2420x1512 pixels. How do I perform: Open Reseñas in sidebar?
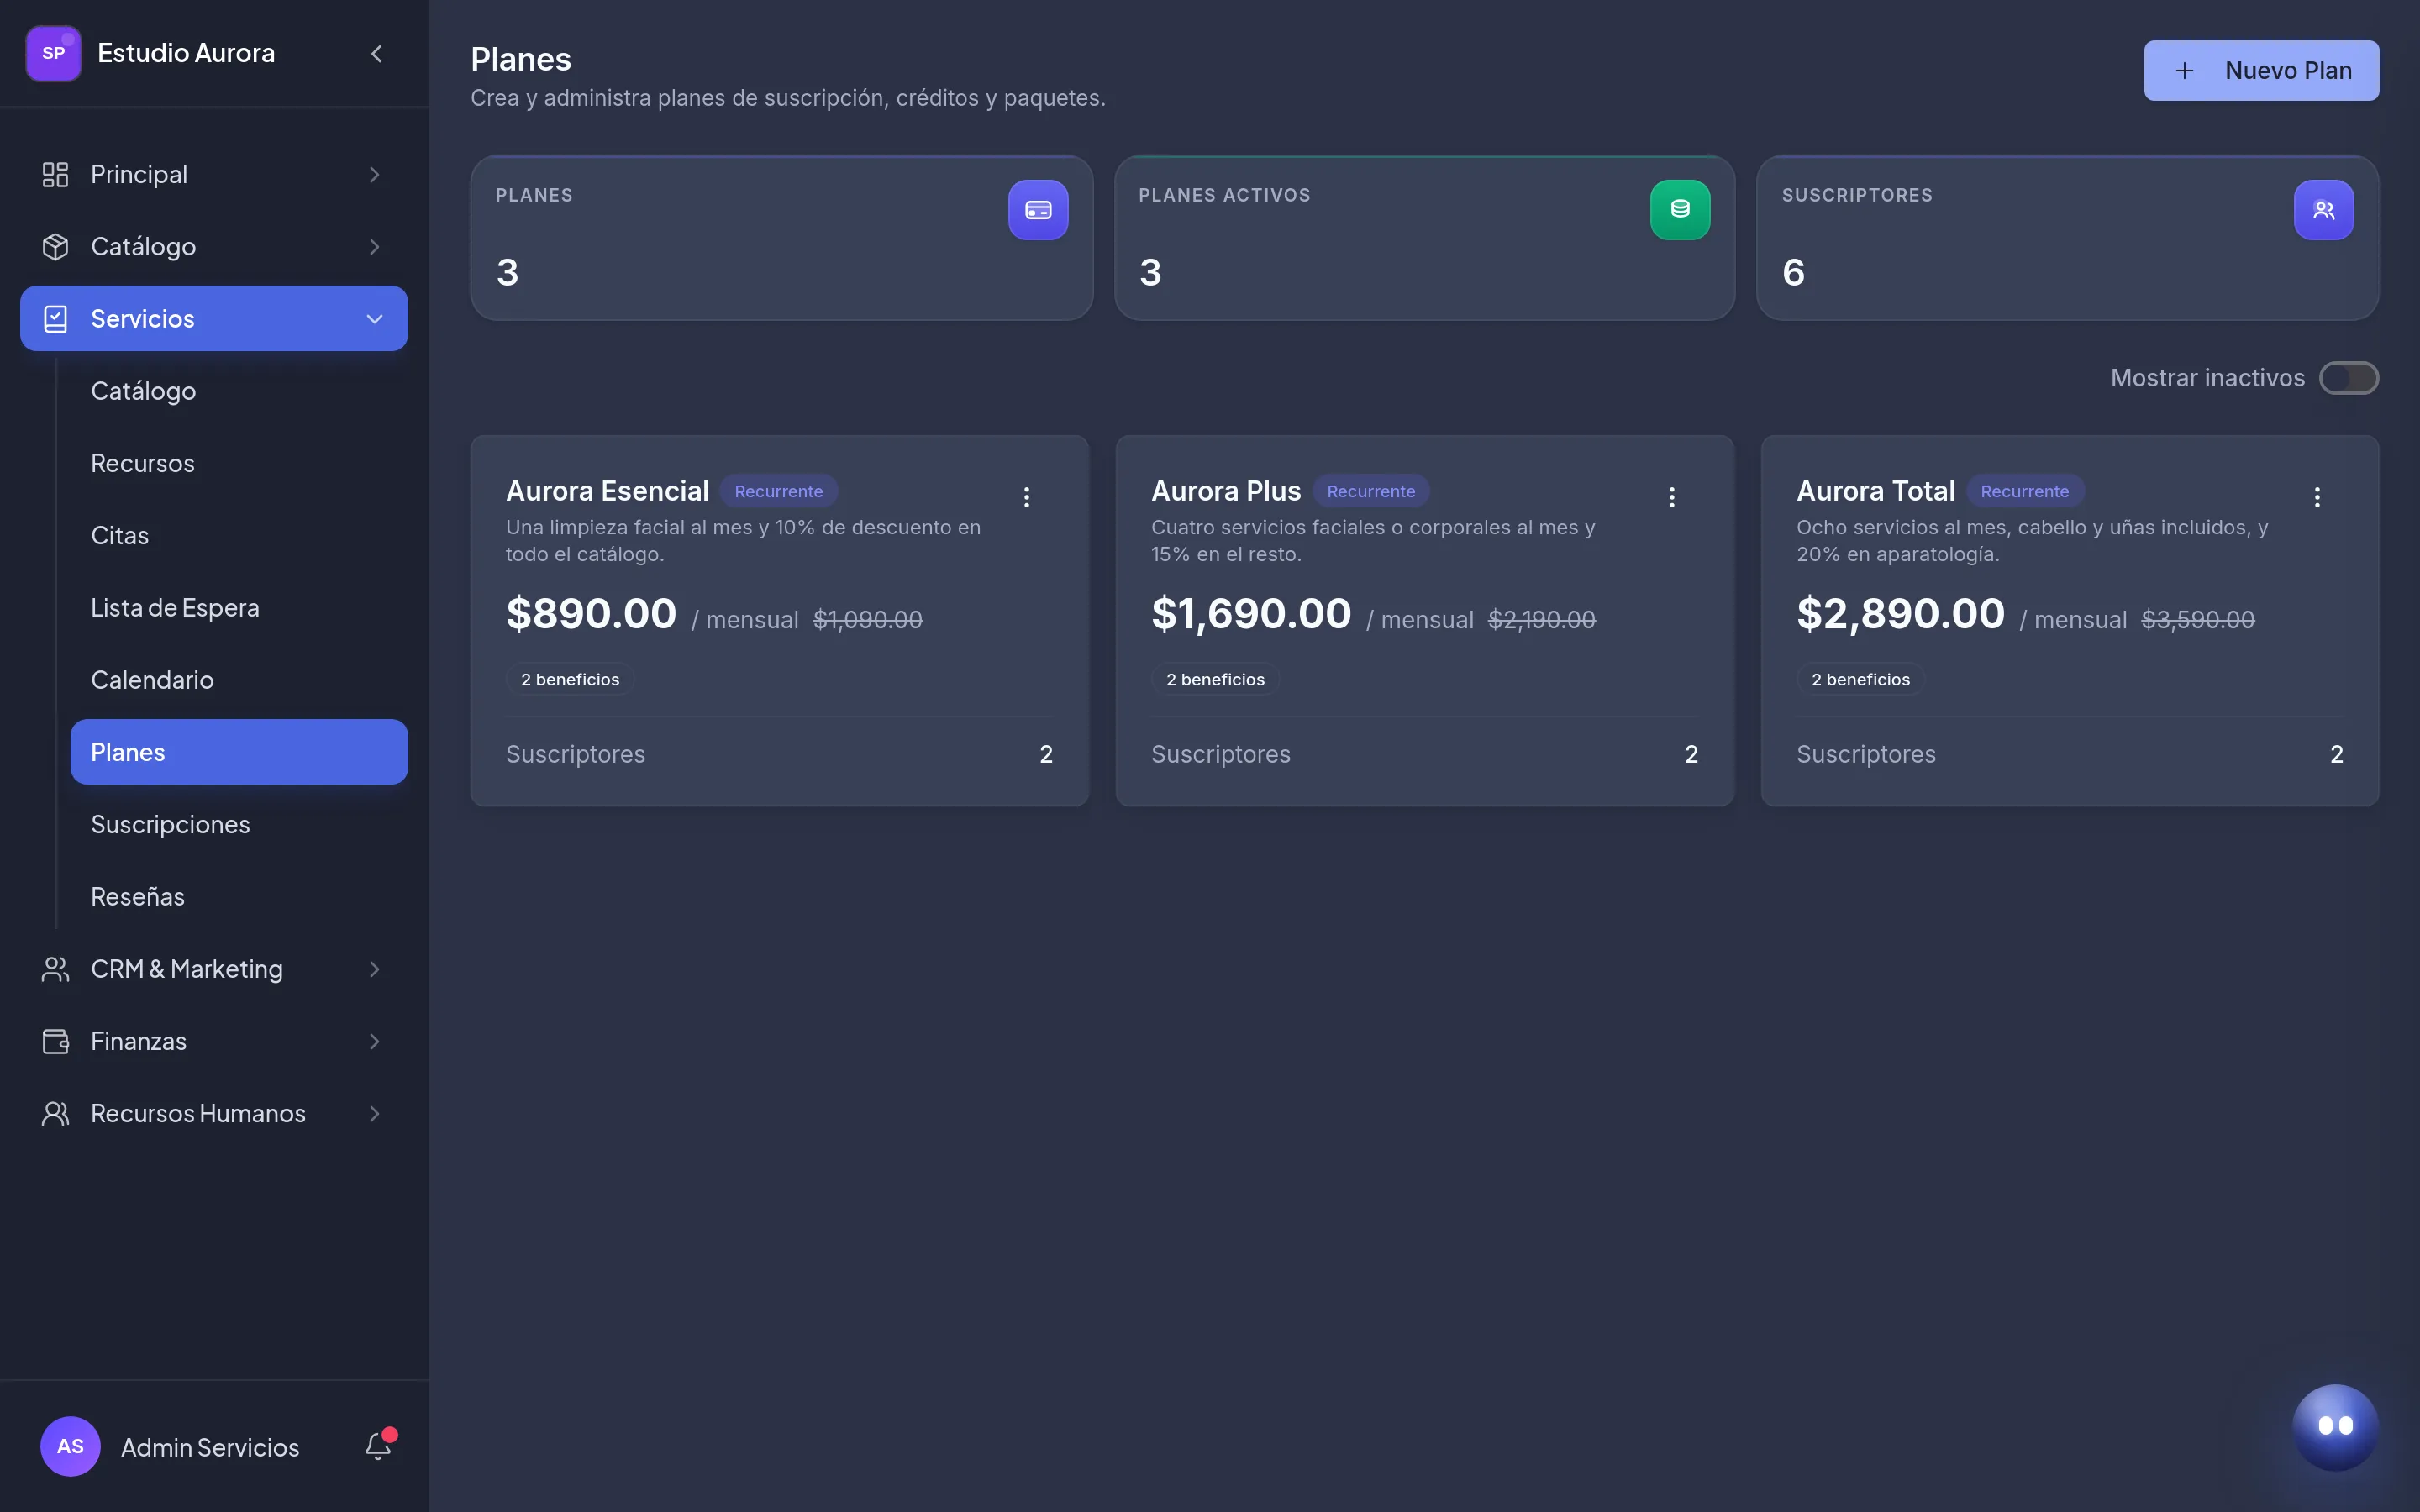click(239, 896)
